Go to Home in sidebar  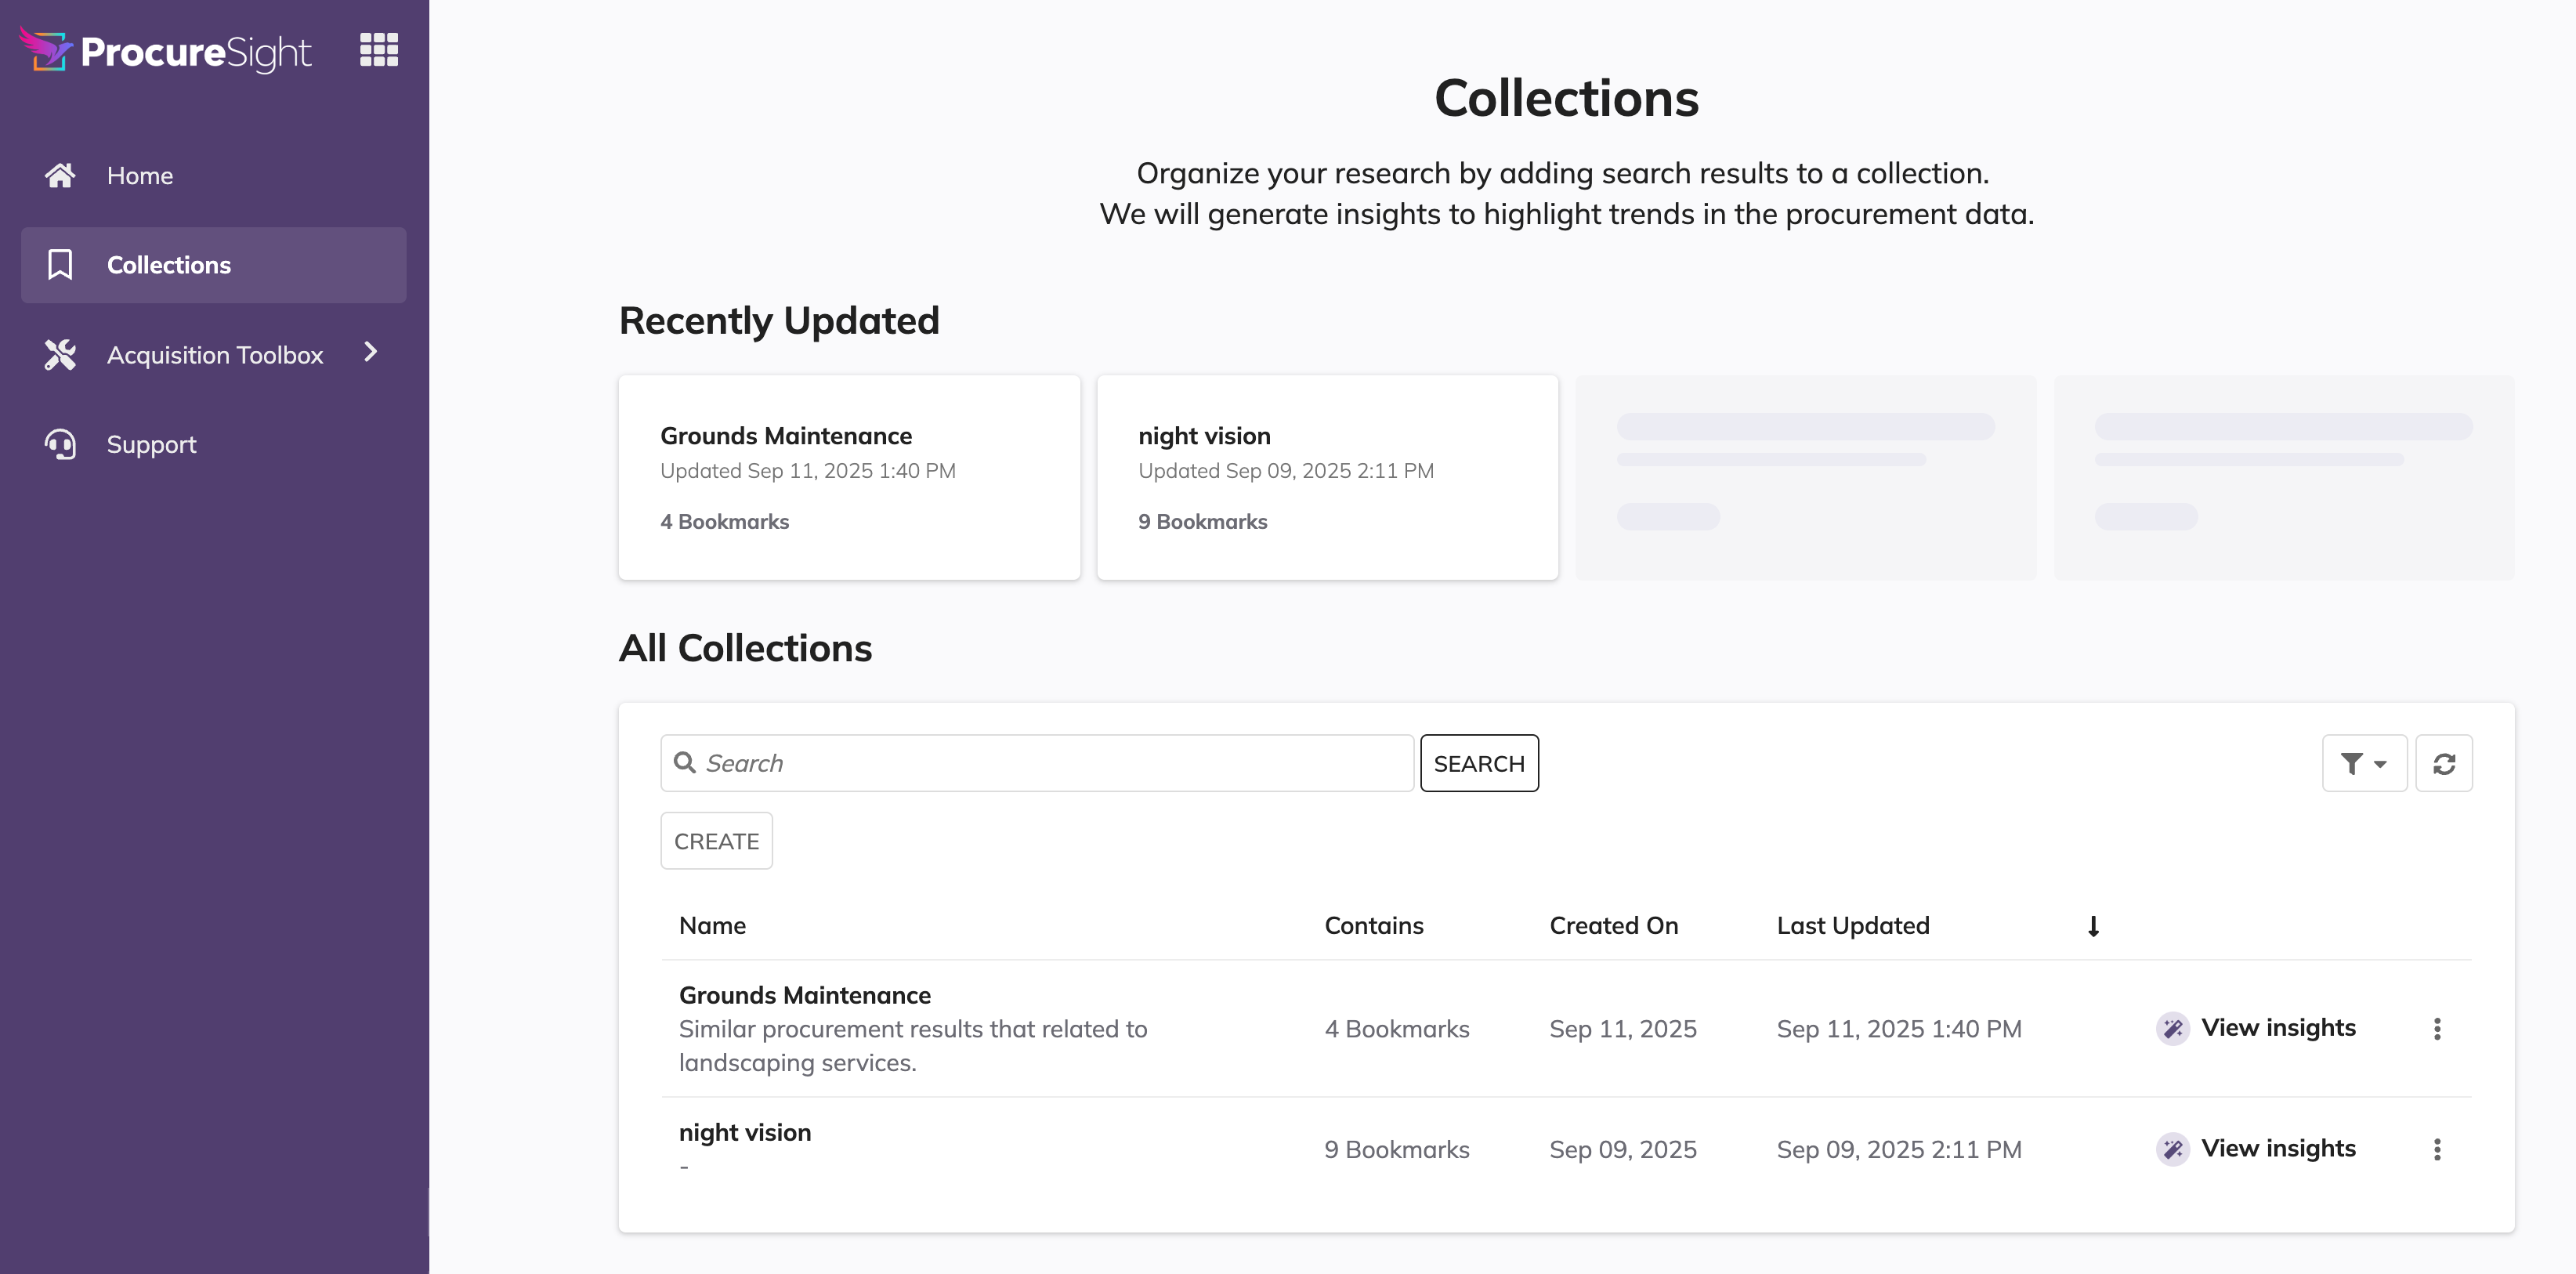214,175
